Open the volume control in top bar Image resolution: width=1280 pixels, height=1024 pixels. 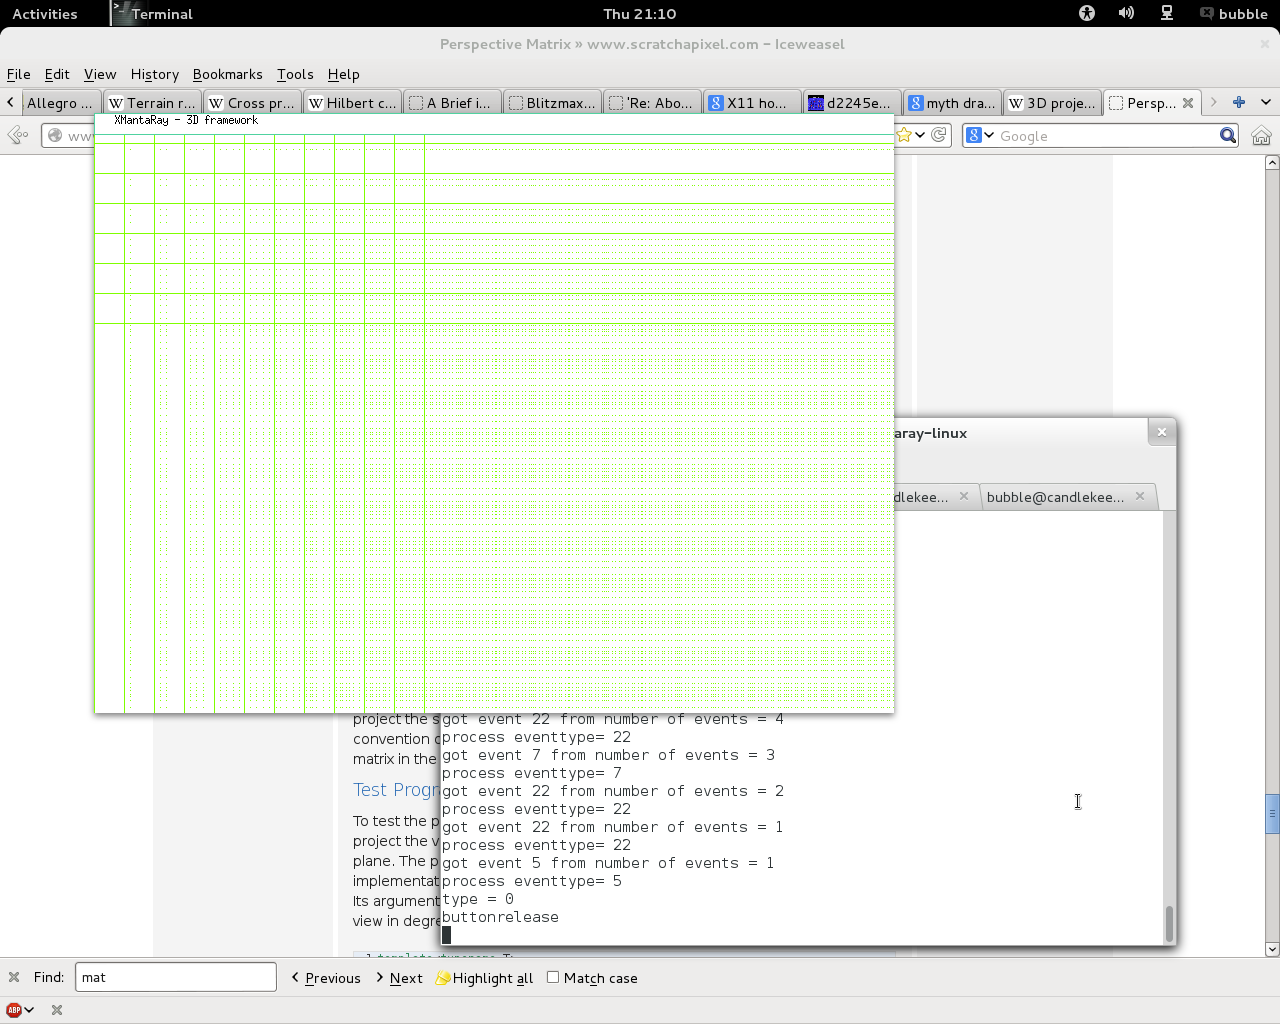(x=1126, y=13)
